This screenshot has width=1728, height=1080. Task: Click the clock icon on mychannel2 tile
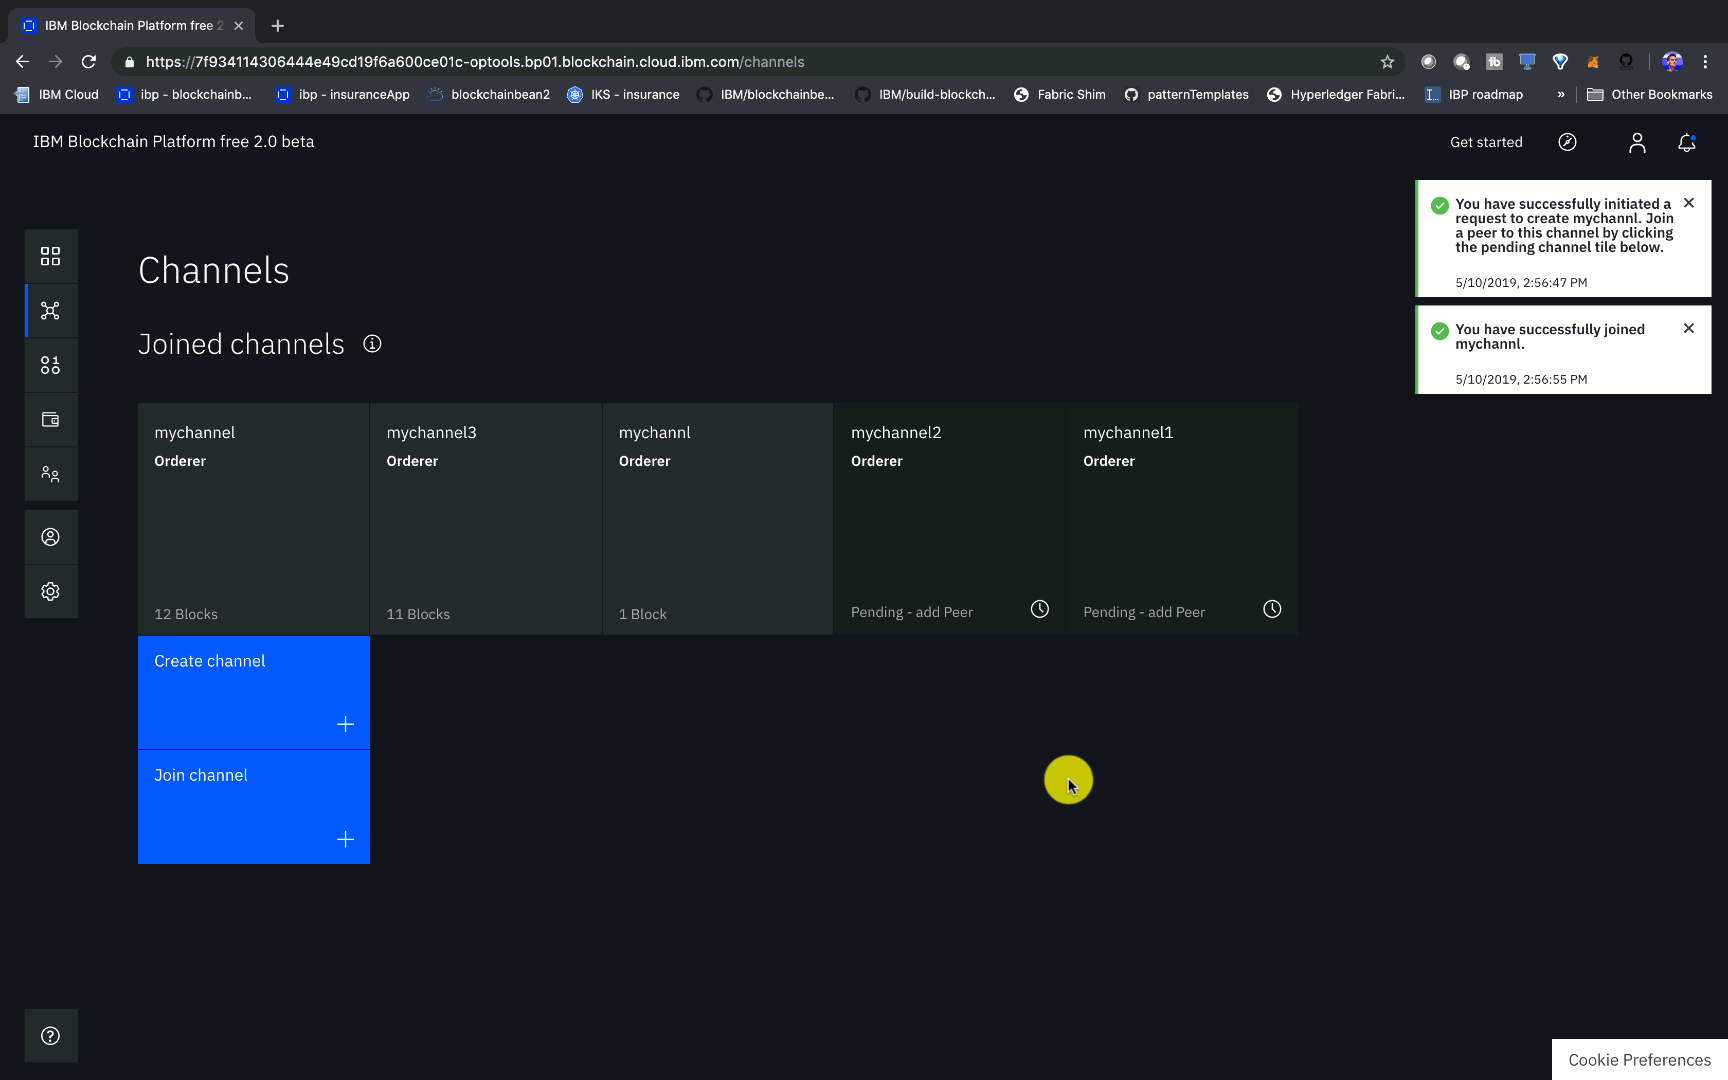pyautogui.click(x=1040, y=609)
